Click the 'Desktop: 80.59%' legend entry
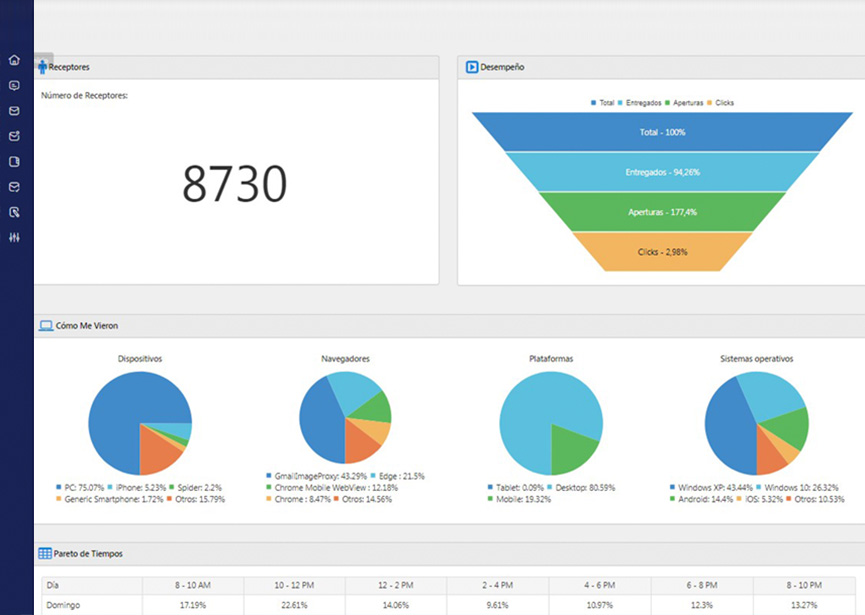This screenshot has width=865, height=615. [x=582, y=487]
